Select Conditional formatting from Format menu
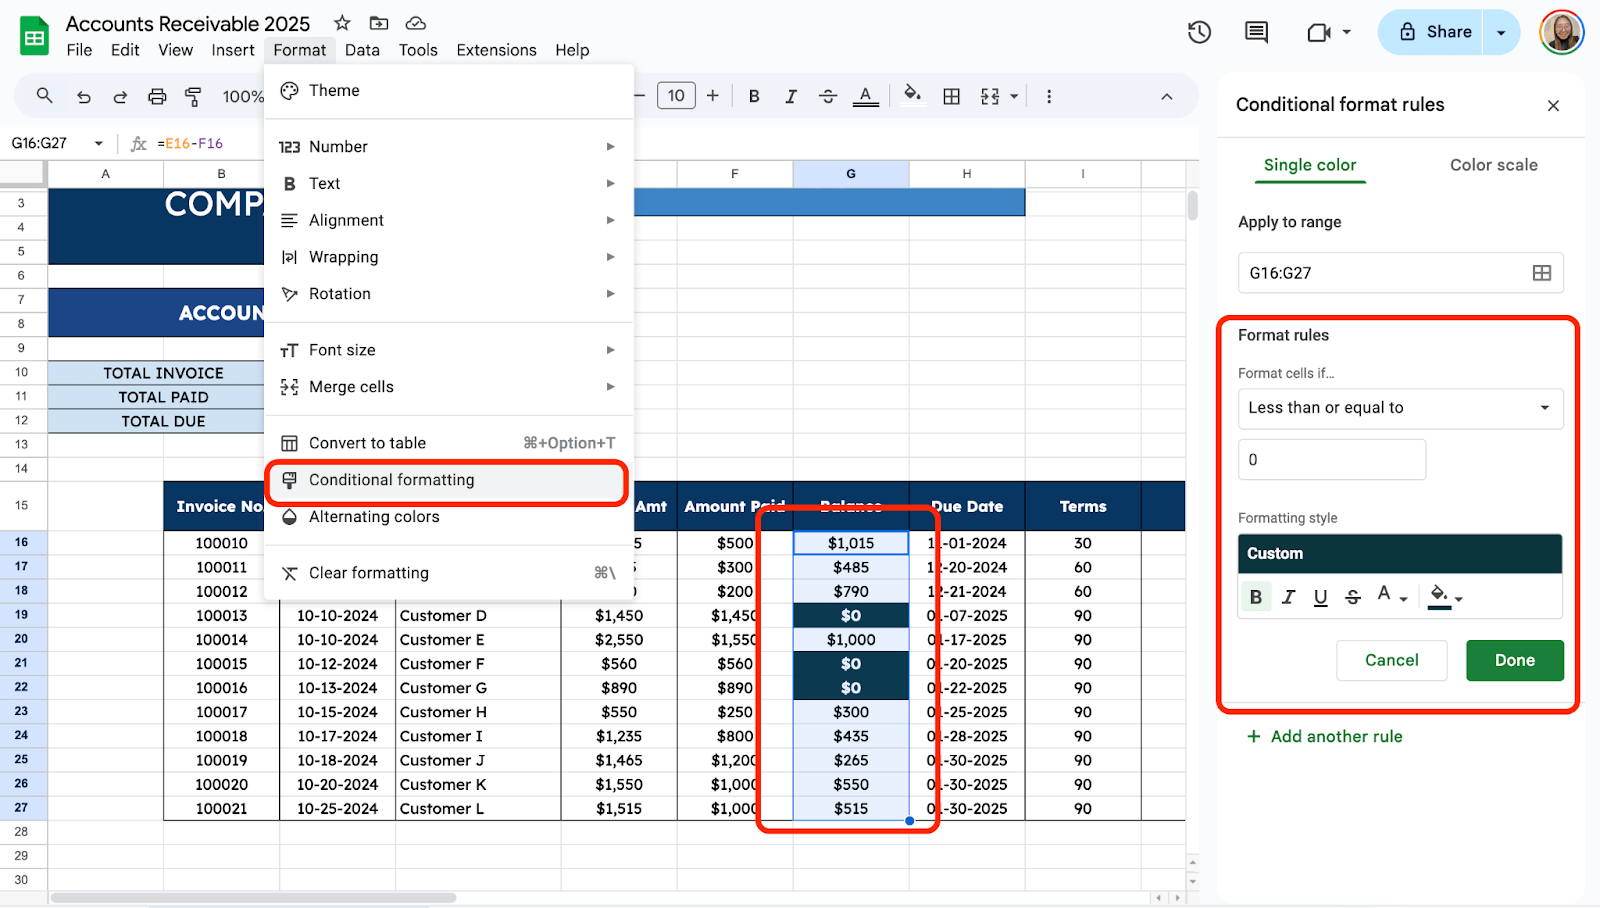 tap(447, 480)
